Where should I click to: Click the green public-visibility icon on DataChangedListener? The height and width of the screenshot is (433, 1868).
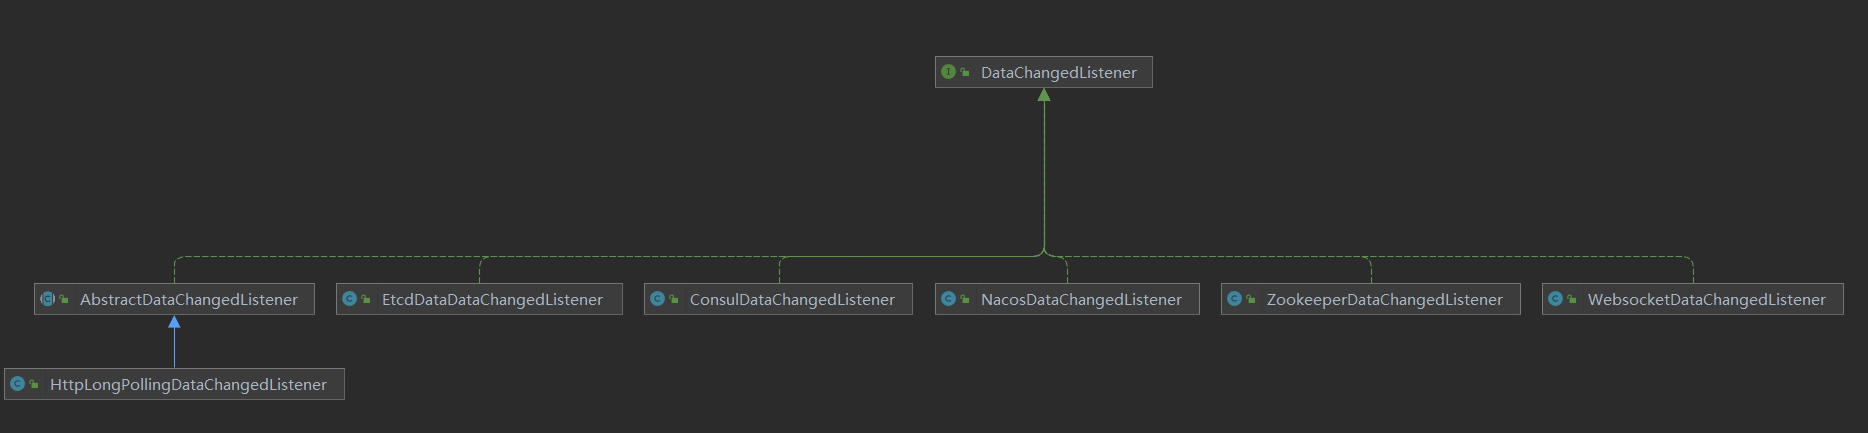965,72
